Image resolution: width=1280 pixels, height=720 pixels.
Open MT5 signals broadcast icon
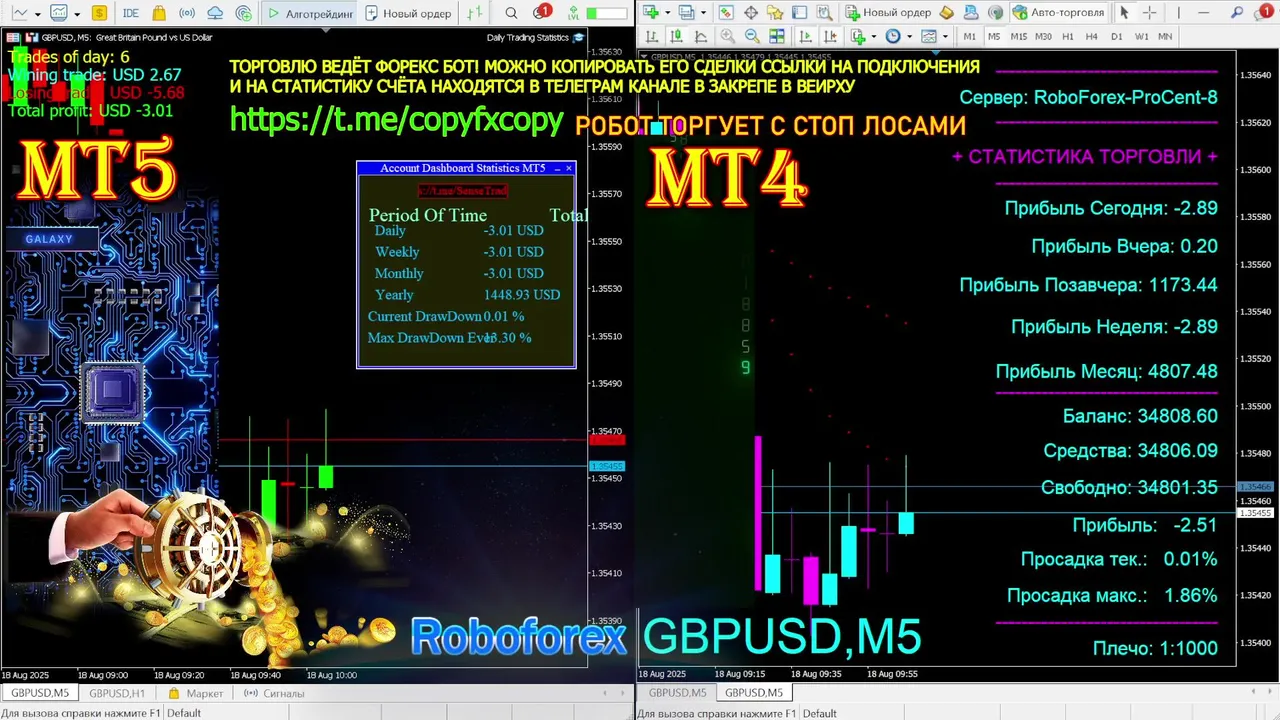[x=187, y=13]
